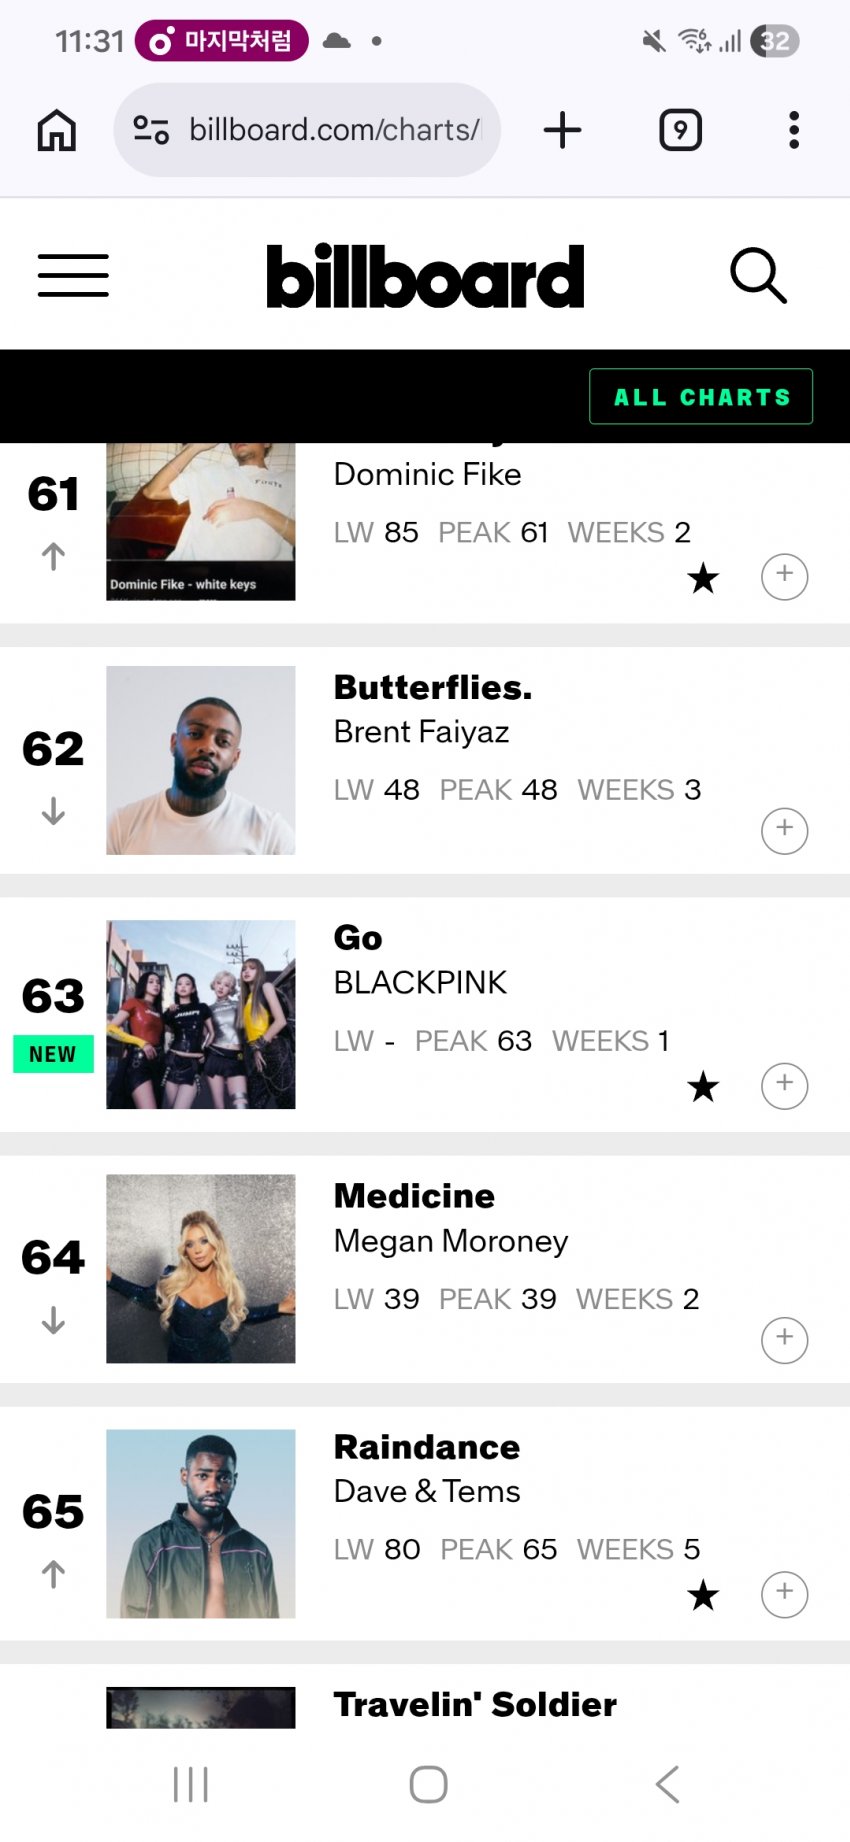This screenshot has height=1842, width=850.
Task: Tap the Billboard logo
Action: [425, 276]
